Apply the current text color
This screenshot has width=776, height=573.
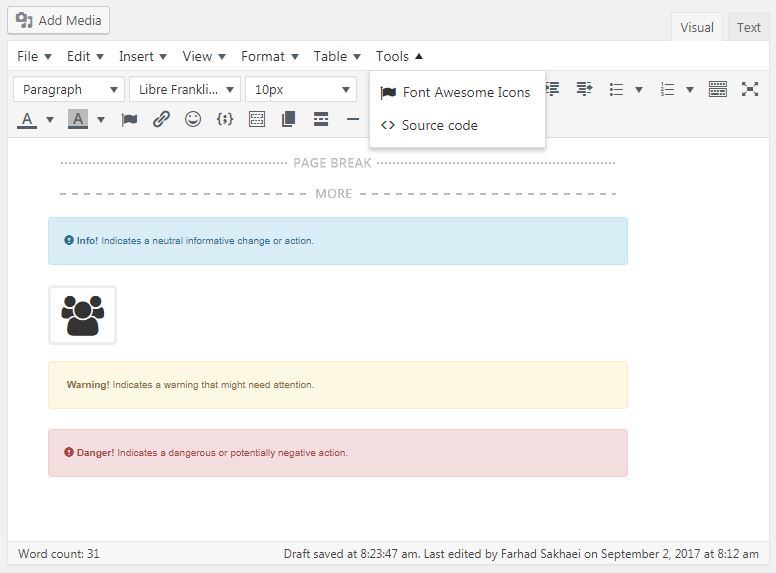(x=27, y=119)
